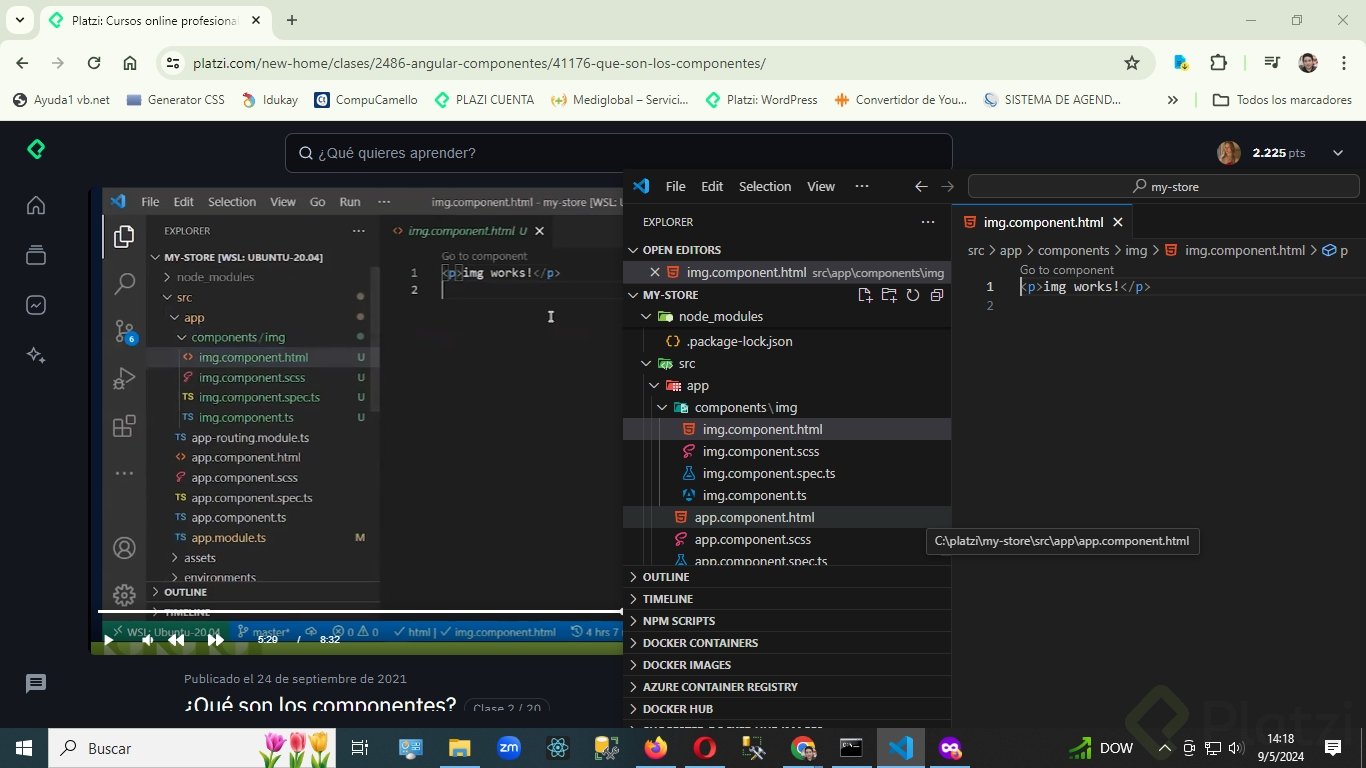This screenshot has height=768, width=1366.
Task: Open Chrome extensions puzzle icon
Action: (x=1218, y=63)
